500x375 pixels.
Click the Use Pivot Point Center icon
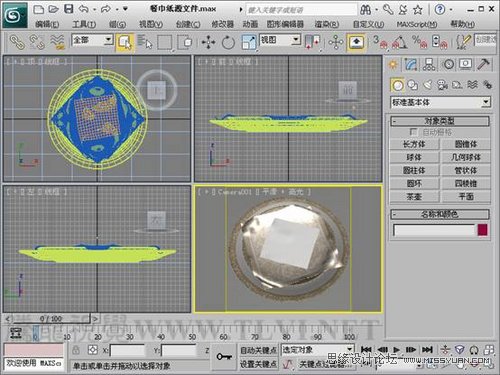(312, 42)
